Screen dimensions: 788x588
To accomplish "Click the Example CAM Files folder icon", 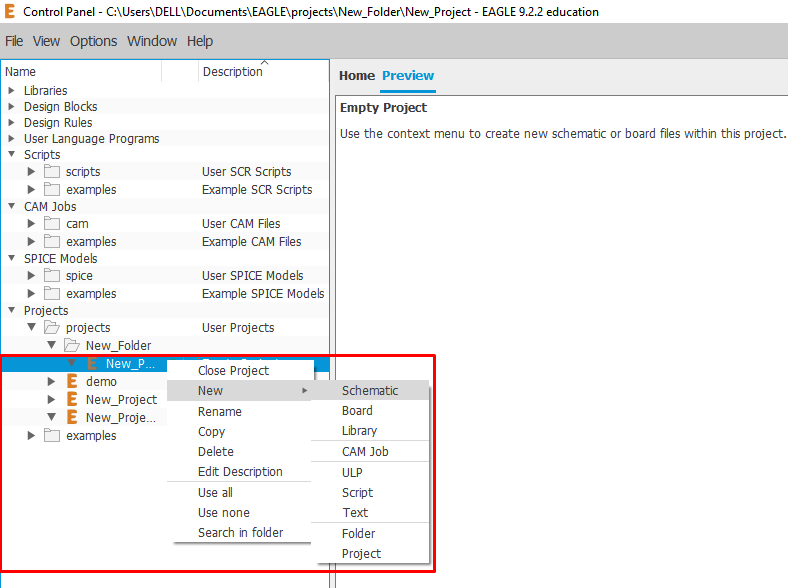I will pos(52,241).
